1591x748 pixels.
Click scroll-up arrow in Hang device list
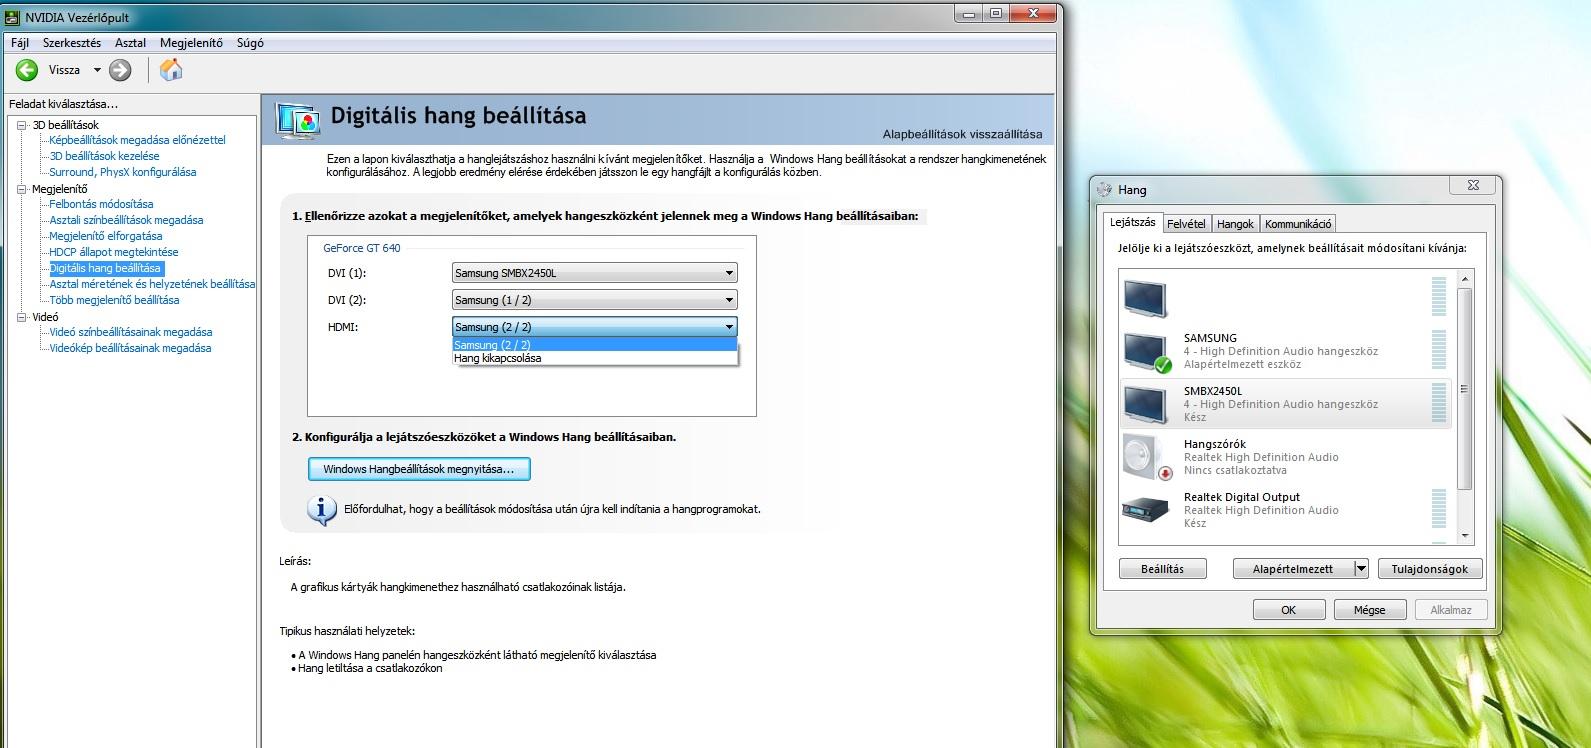[x=1465, y=279]
